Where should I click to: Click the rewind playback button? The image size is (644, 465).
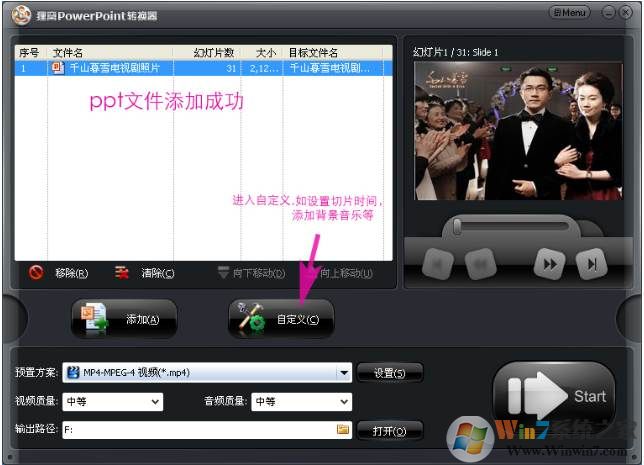coord(481,264)
